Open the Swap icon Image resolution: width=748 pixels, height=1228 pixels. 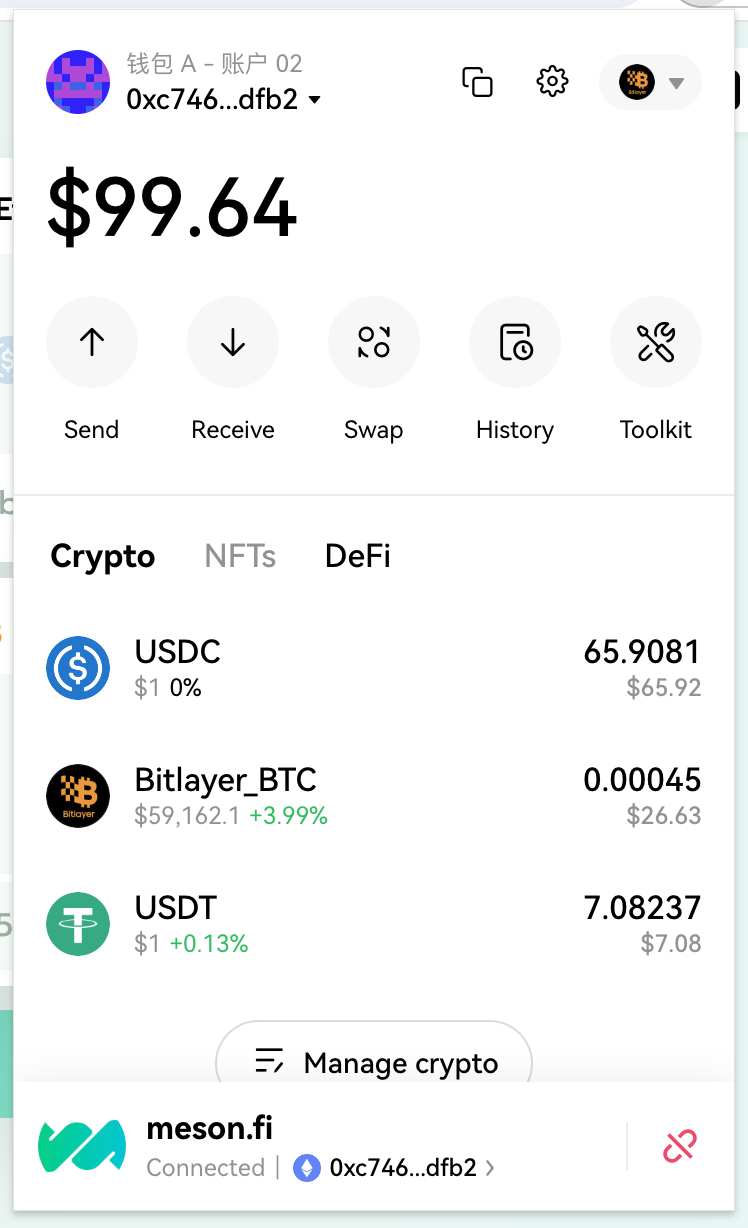click(374, 343)
